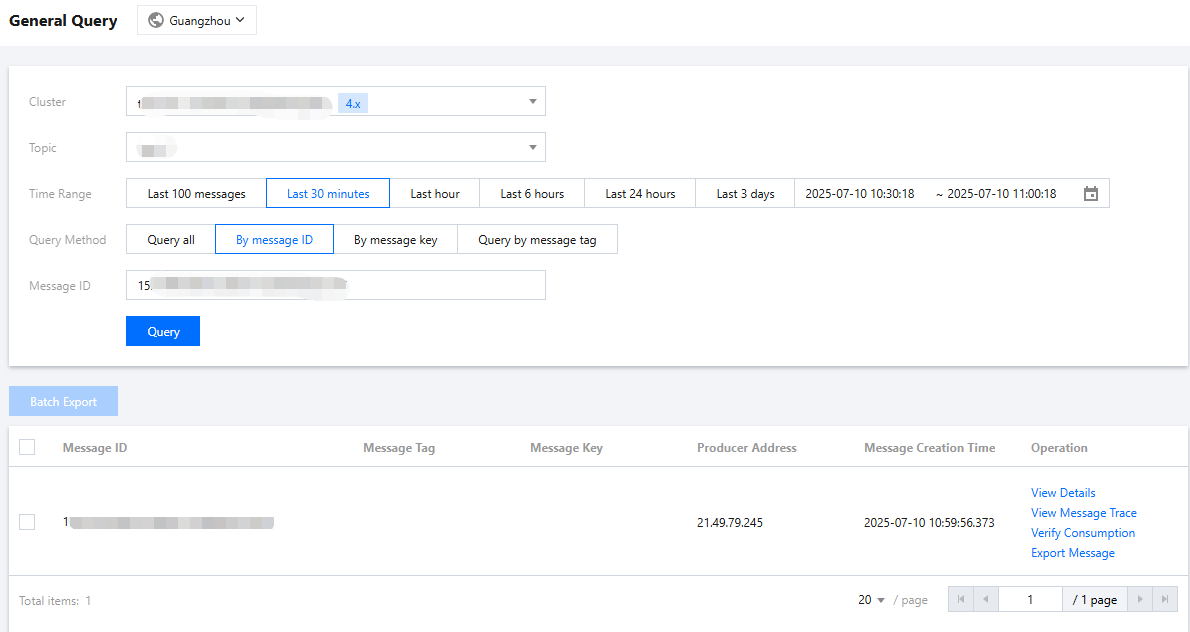Choose Last 100 messages range

[x=196, y=194]
